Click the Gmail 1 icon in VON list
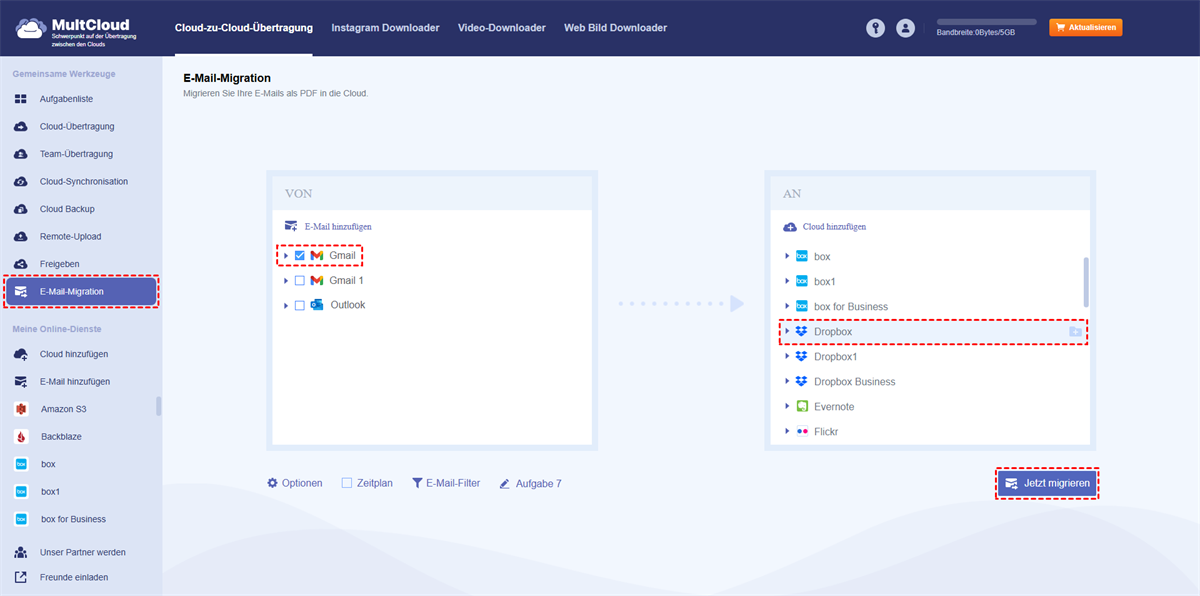Viewport: 1200px width, 596px height. (x=317, y=280)
